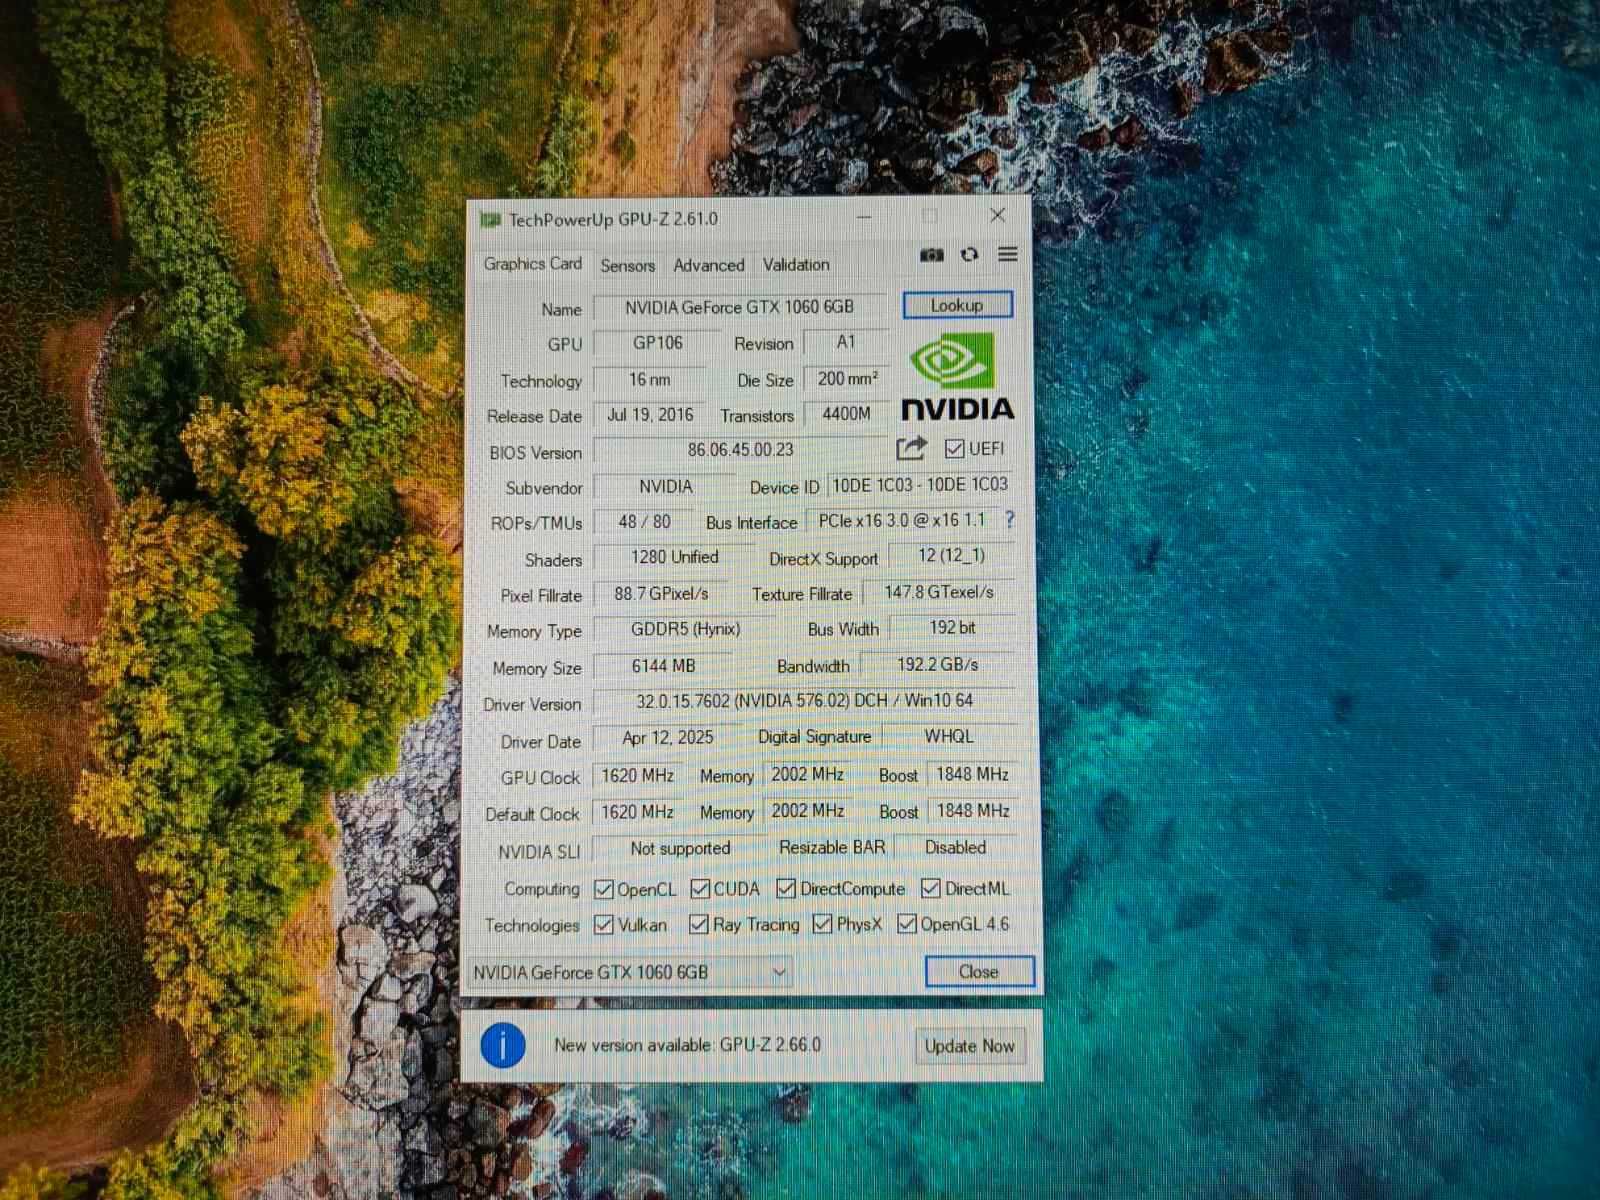
Task: Click the refresh icon in GPU-Z toolbar
Action: 969,254
